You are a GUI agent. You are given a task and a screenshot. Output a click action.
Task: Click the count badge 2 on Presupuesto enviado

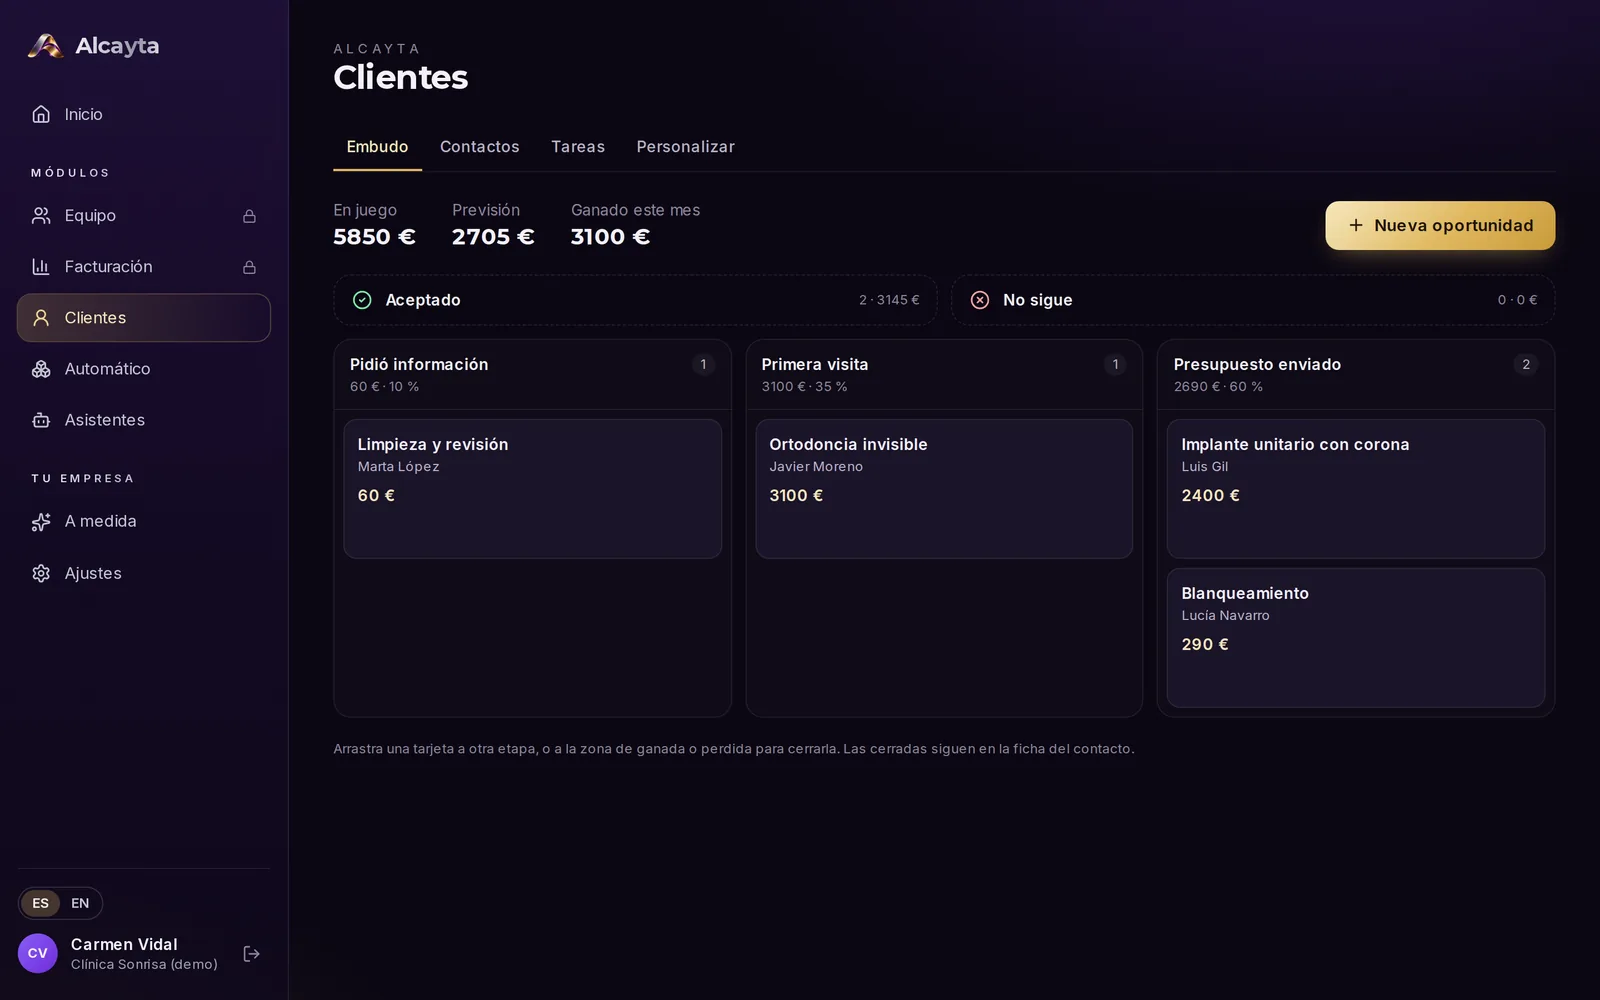coord(1526,364)
